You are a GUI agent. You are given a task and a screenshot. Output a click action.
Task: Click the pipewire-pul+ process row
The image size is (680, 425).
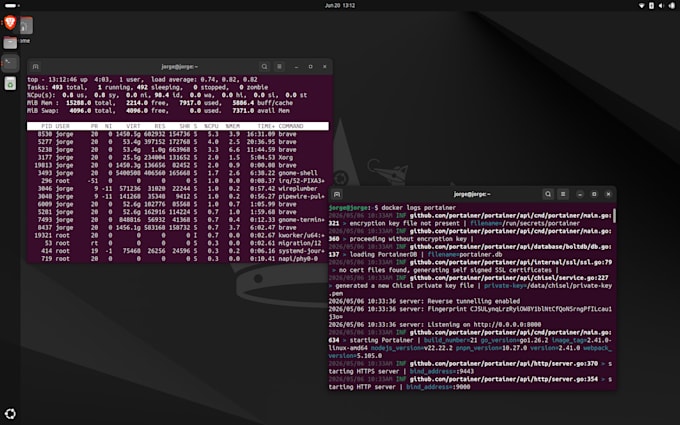pyautogui.click(x=178, y=196)
